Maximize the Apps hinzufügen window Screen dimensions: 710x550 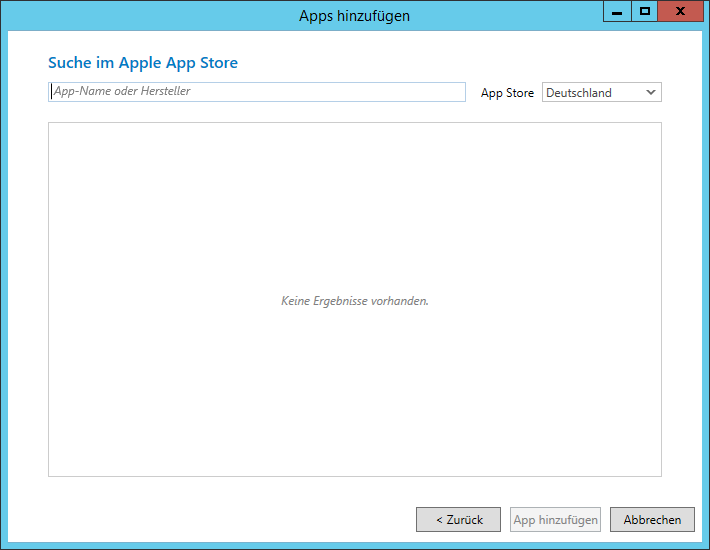coord(645,11)
